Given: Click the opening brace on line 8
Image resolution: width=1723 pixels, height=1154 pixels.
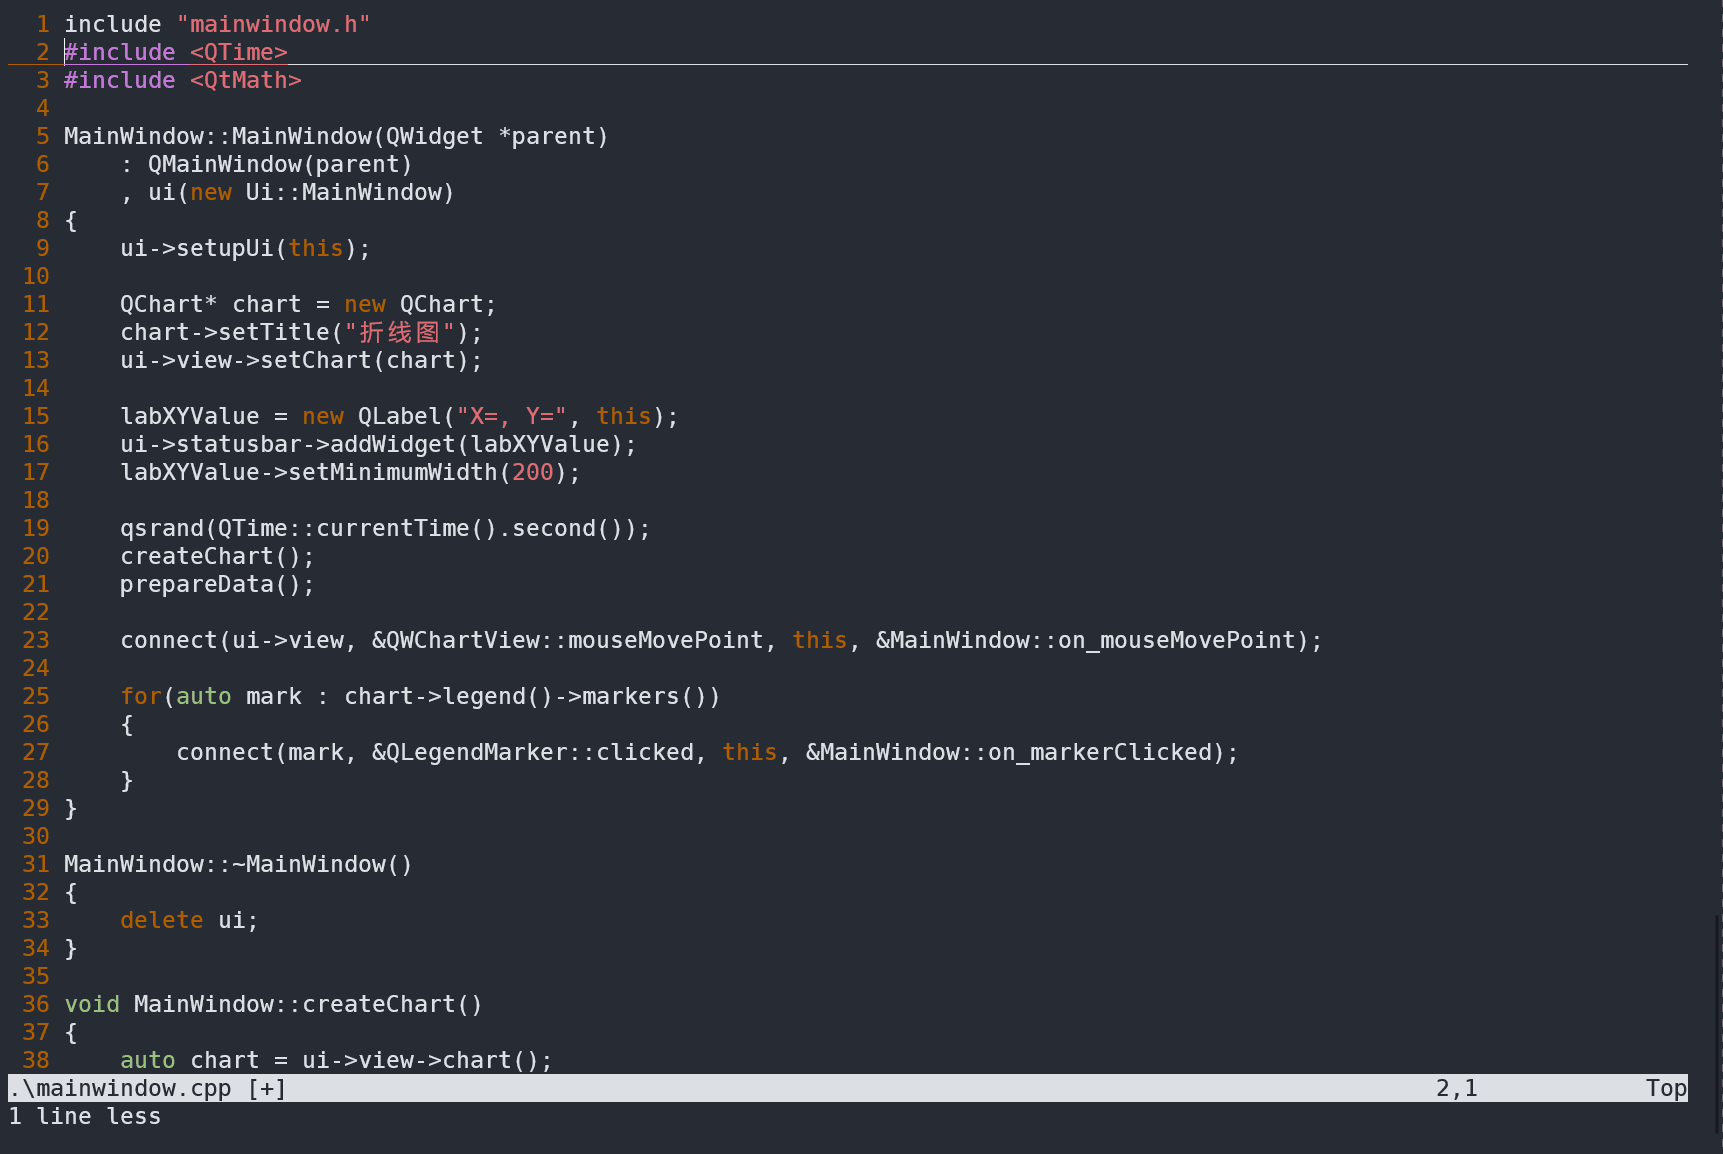Looking at the screenshot, I should pyautogui.click(x=71, y=220).
